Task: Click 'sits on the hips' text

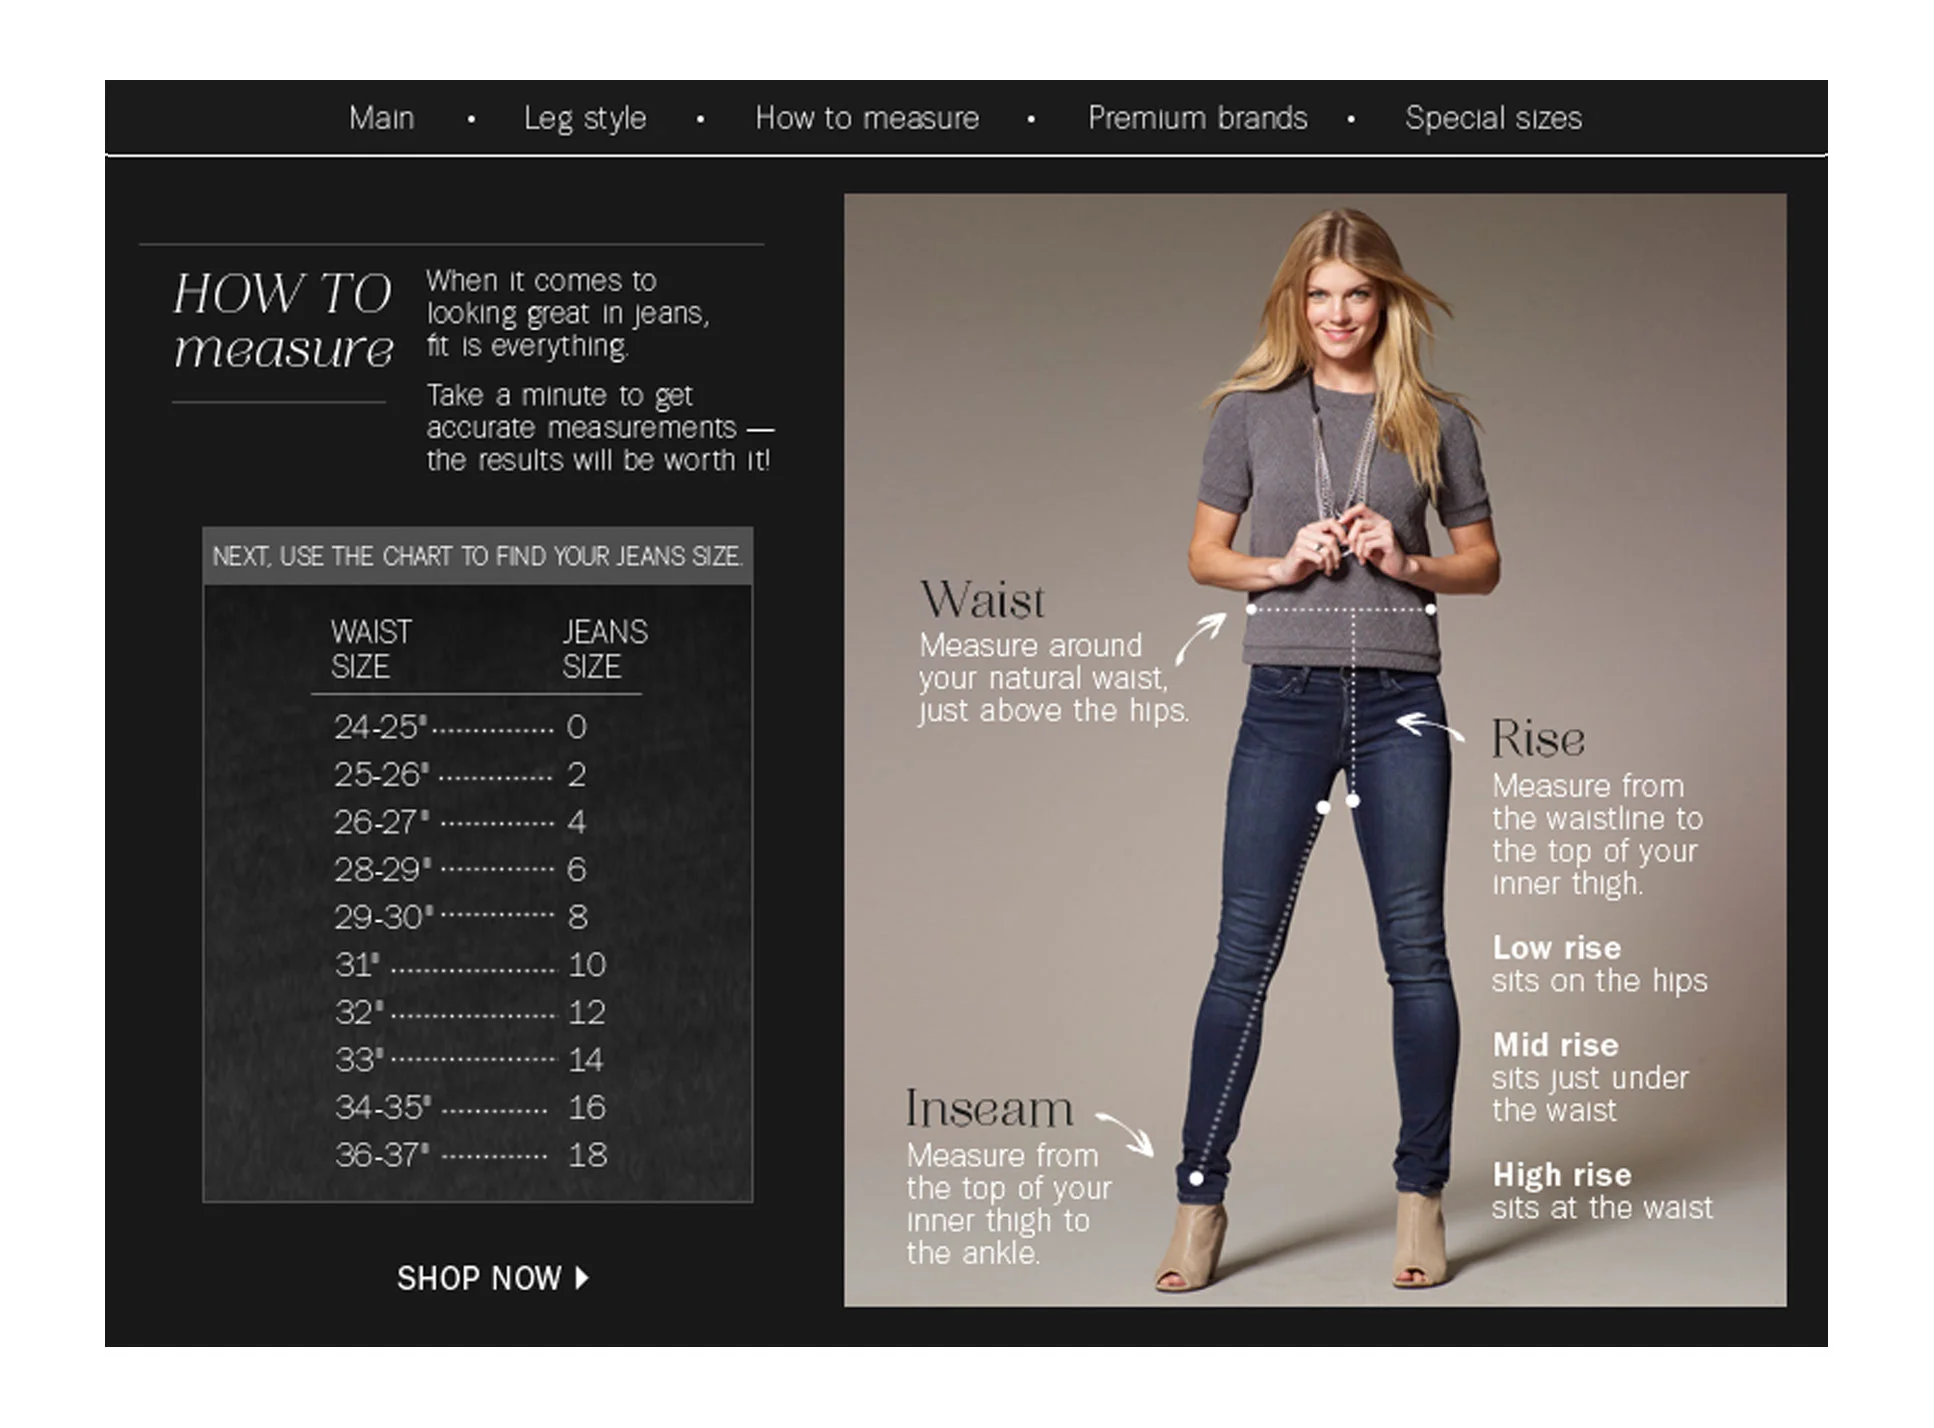Action: click(x=1599, y=981)
